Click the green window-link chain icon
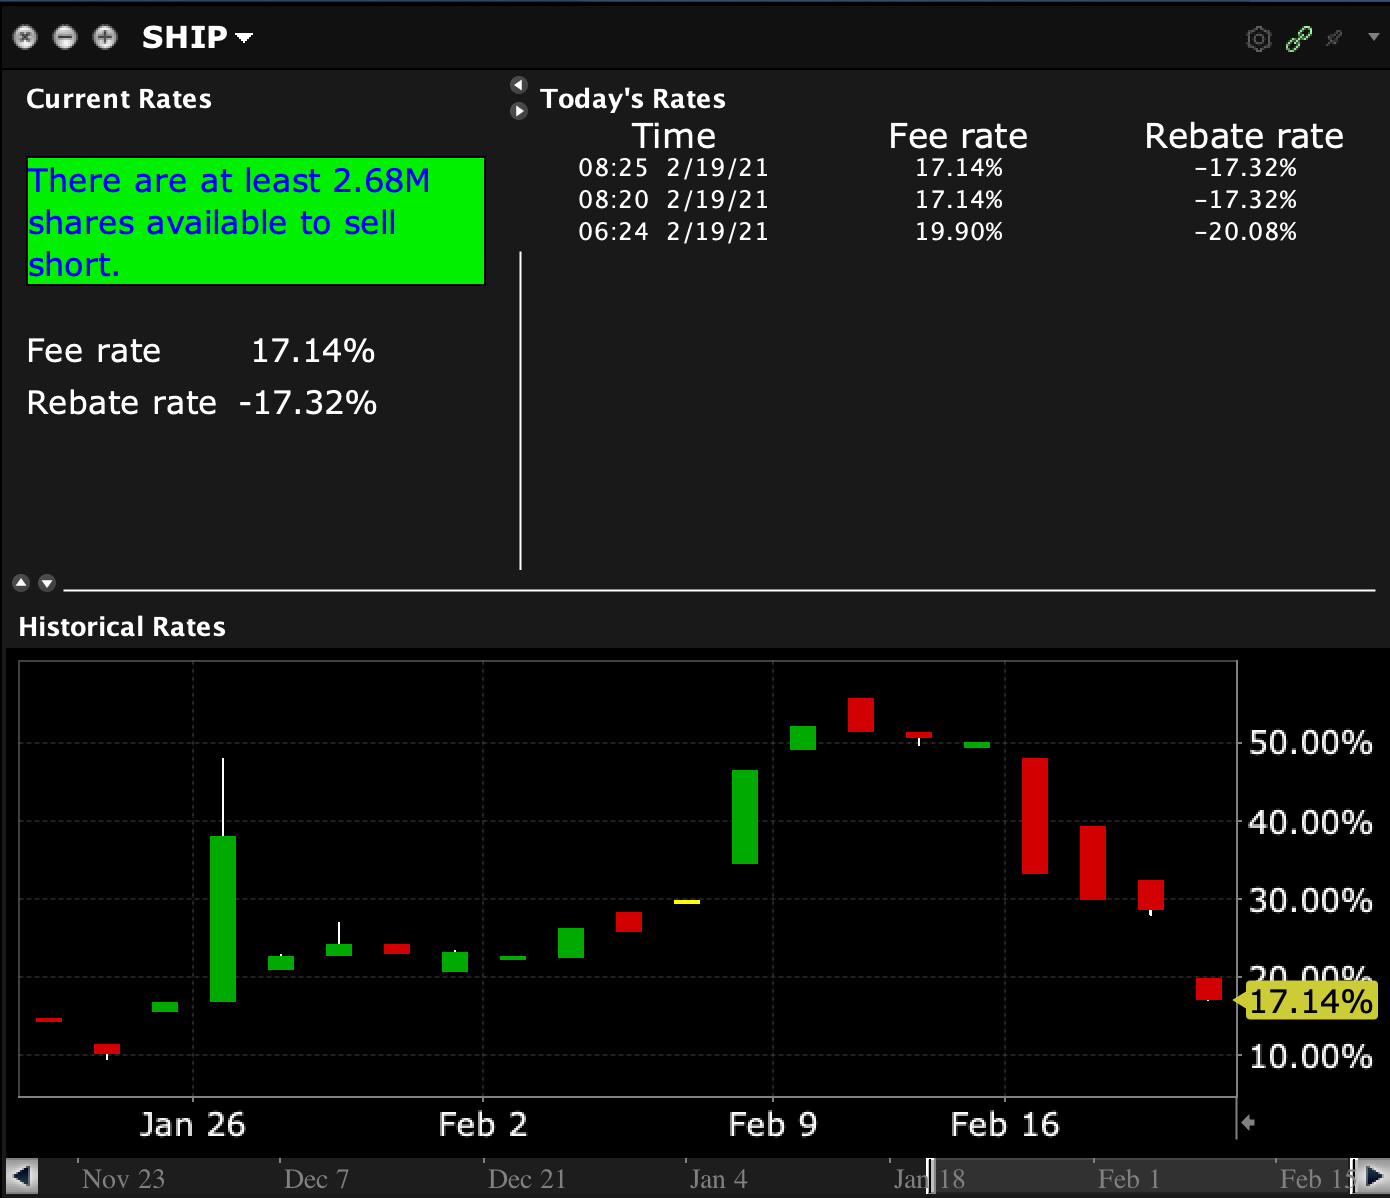Image resolution: width=1390 pixels, height=1198 pixels. pos(1297,38)
